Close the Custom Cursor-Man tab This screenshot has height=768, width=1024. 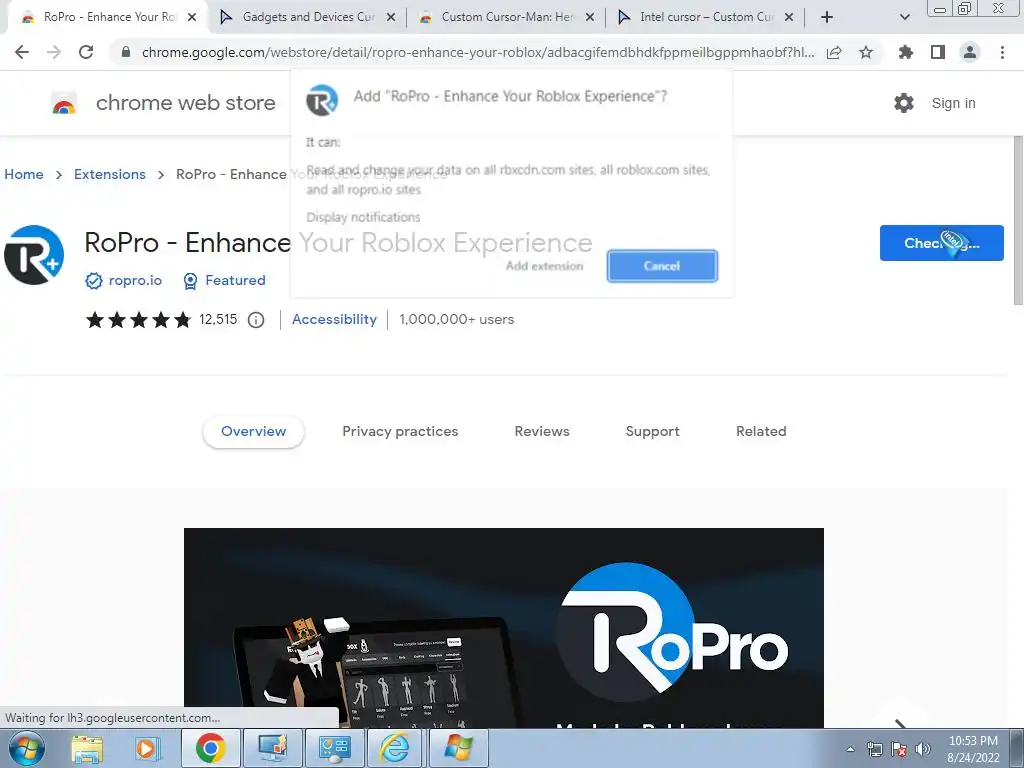tap(590, 18)
